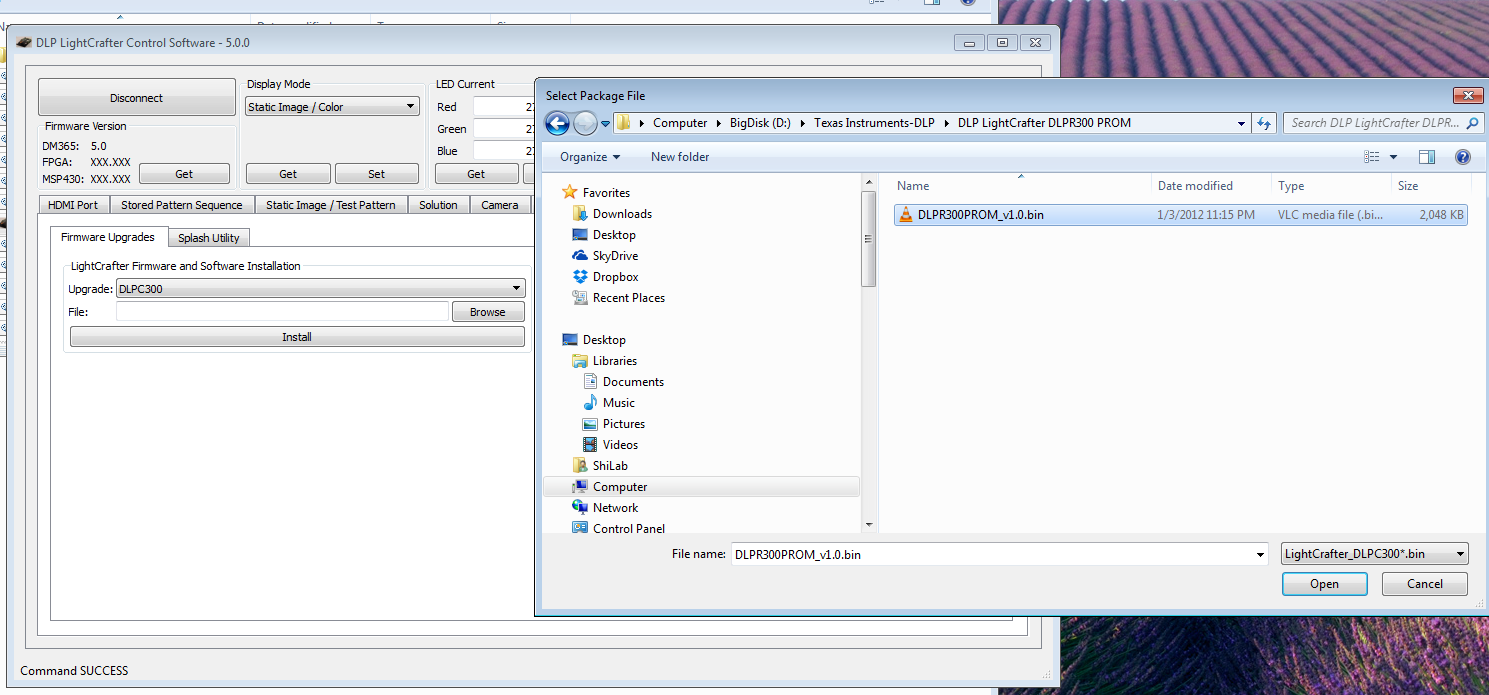Switch to the HDMI Port tab
This screenshot has width=1489, height=695.
click(x=74, y=205)
